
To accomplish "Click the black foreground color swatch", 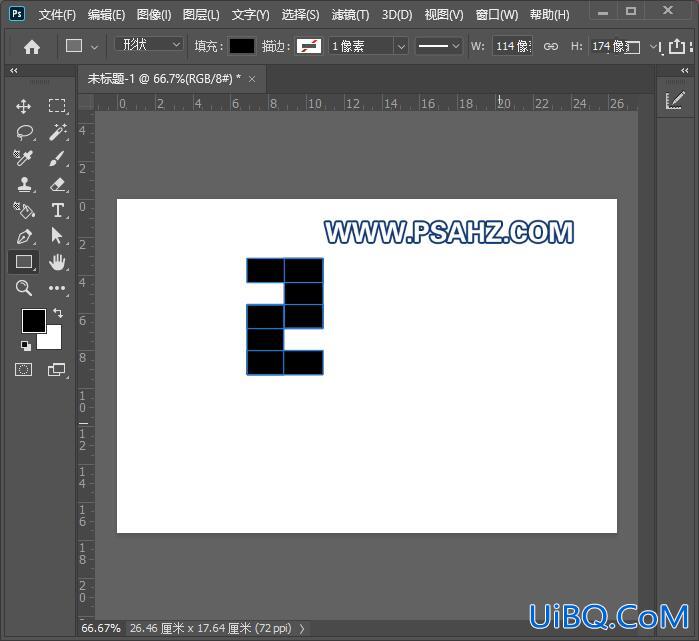I will [33, 320].
